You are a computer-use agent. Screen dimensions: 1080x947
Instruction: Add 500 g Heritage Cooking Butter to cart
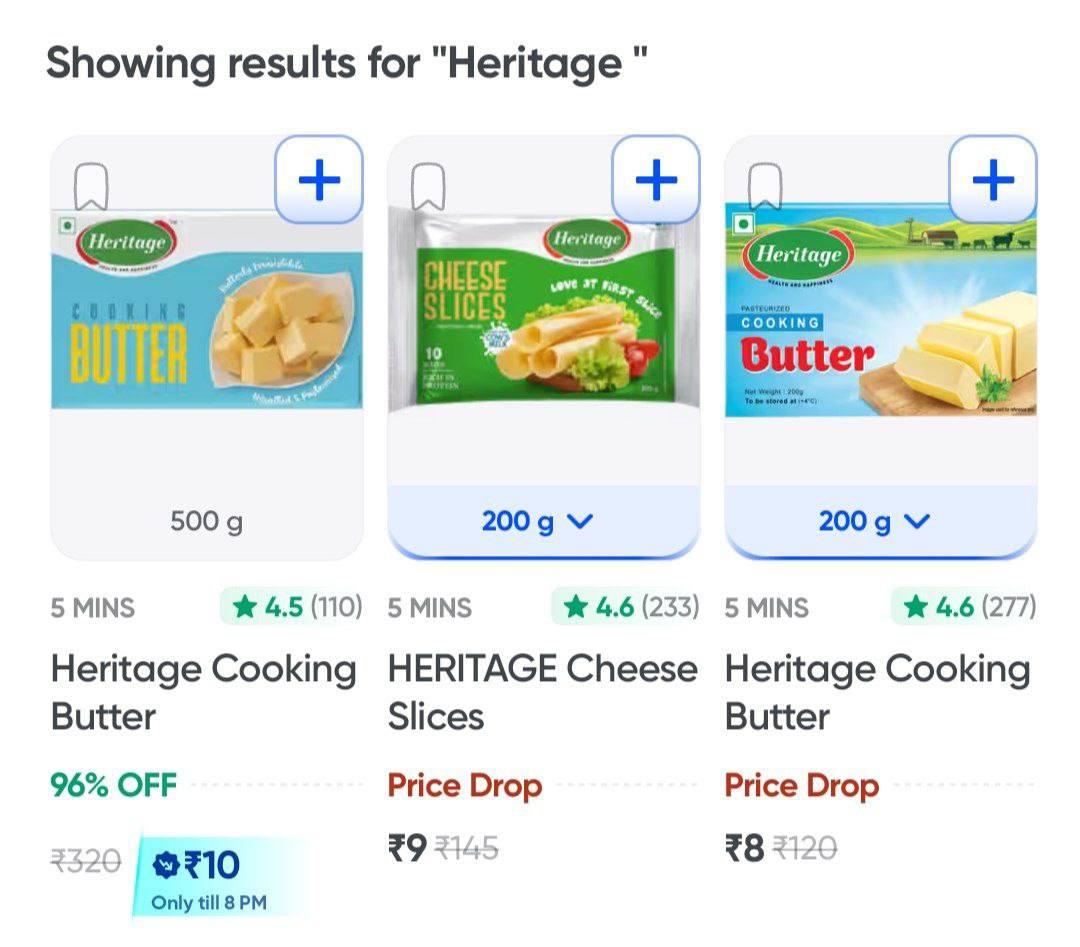[x=319, y=180]
